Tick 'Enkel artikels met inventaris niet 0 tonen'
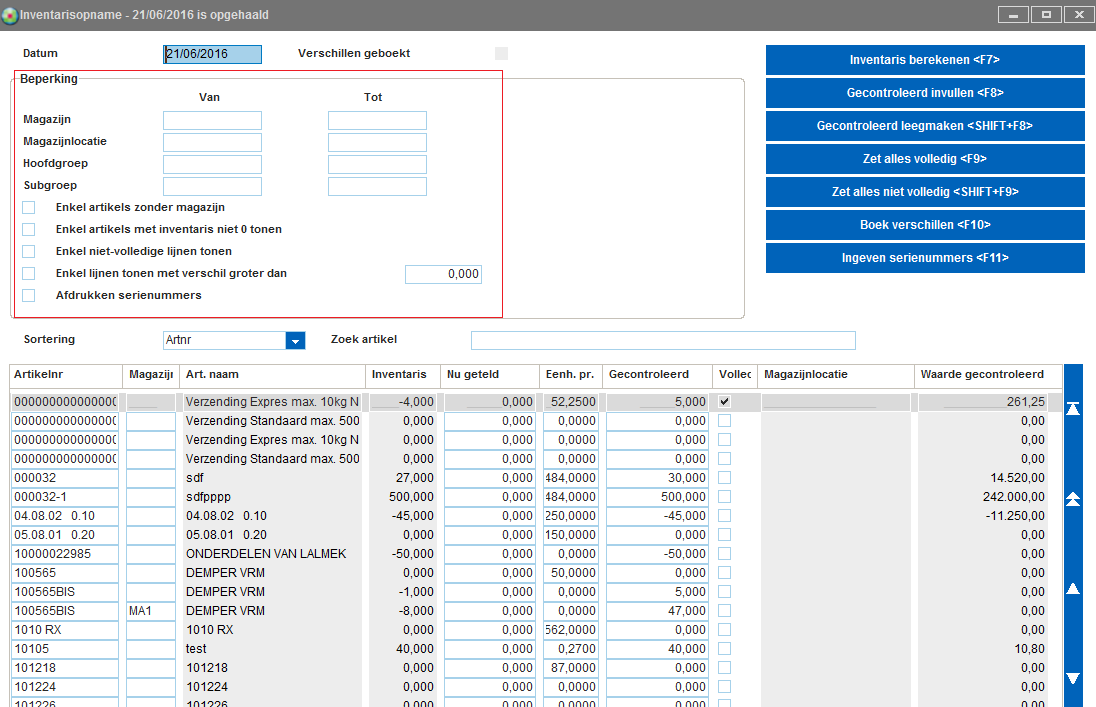Image resolution: width=1096 pixels, height=707 pixels. tap(29, 229)
